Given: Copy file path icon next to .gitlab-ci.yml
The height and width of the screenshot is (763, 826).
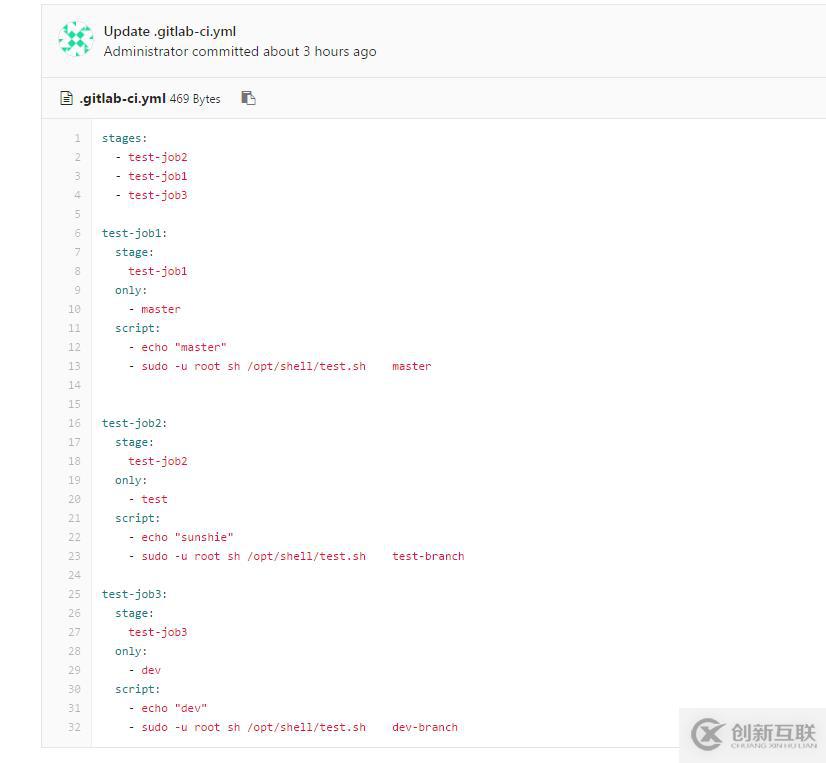Looking at the screenshot, I should click(248, 98).
